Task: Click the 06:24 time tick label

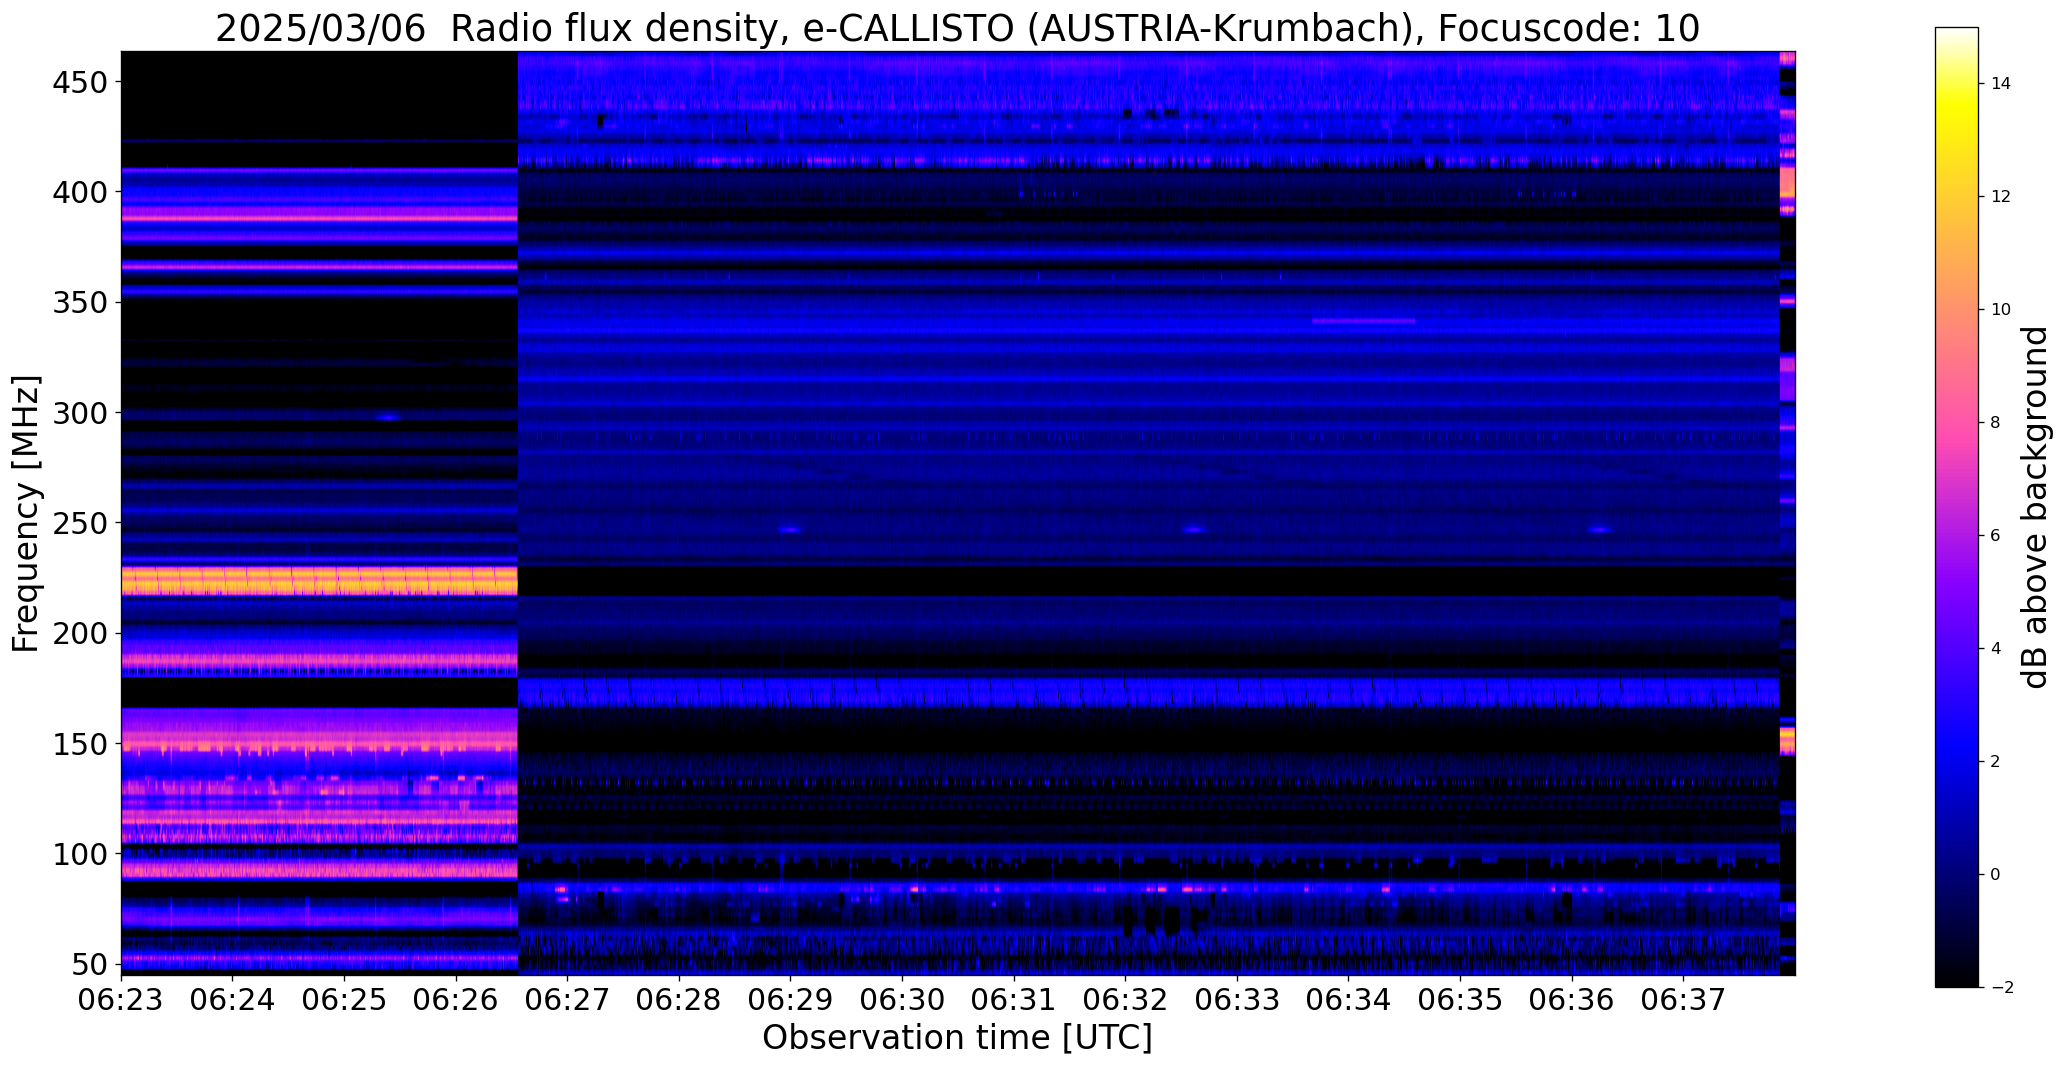Action: pos(233,1000)
